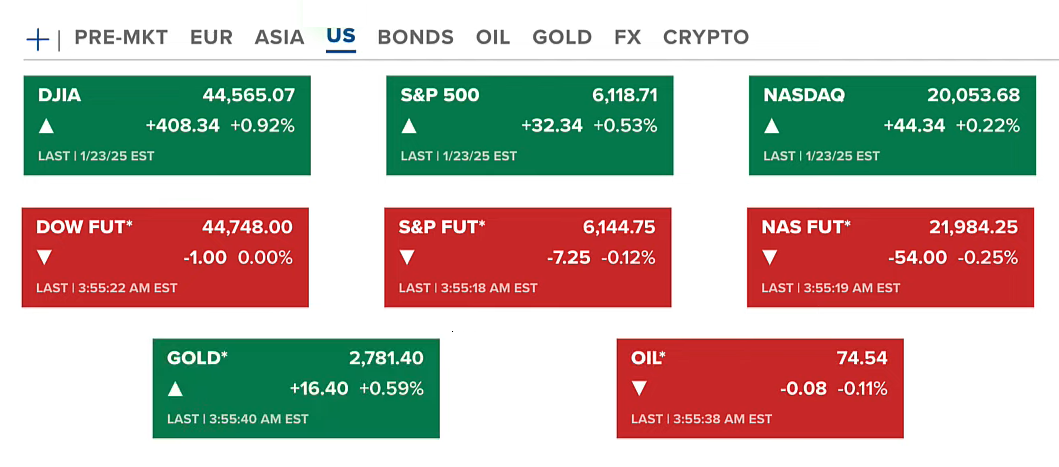This screenshot has width=1059, height=467.
Task: Click the NASDAQ up arrow icon
Action: (x=771, y=126)
